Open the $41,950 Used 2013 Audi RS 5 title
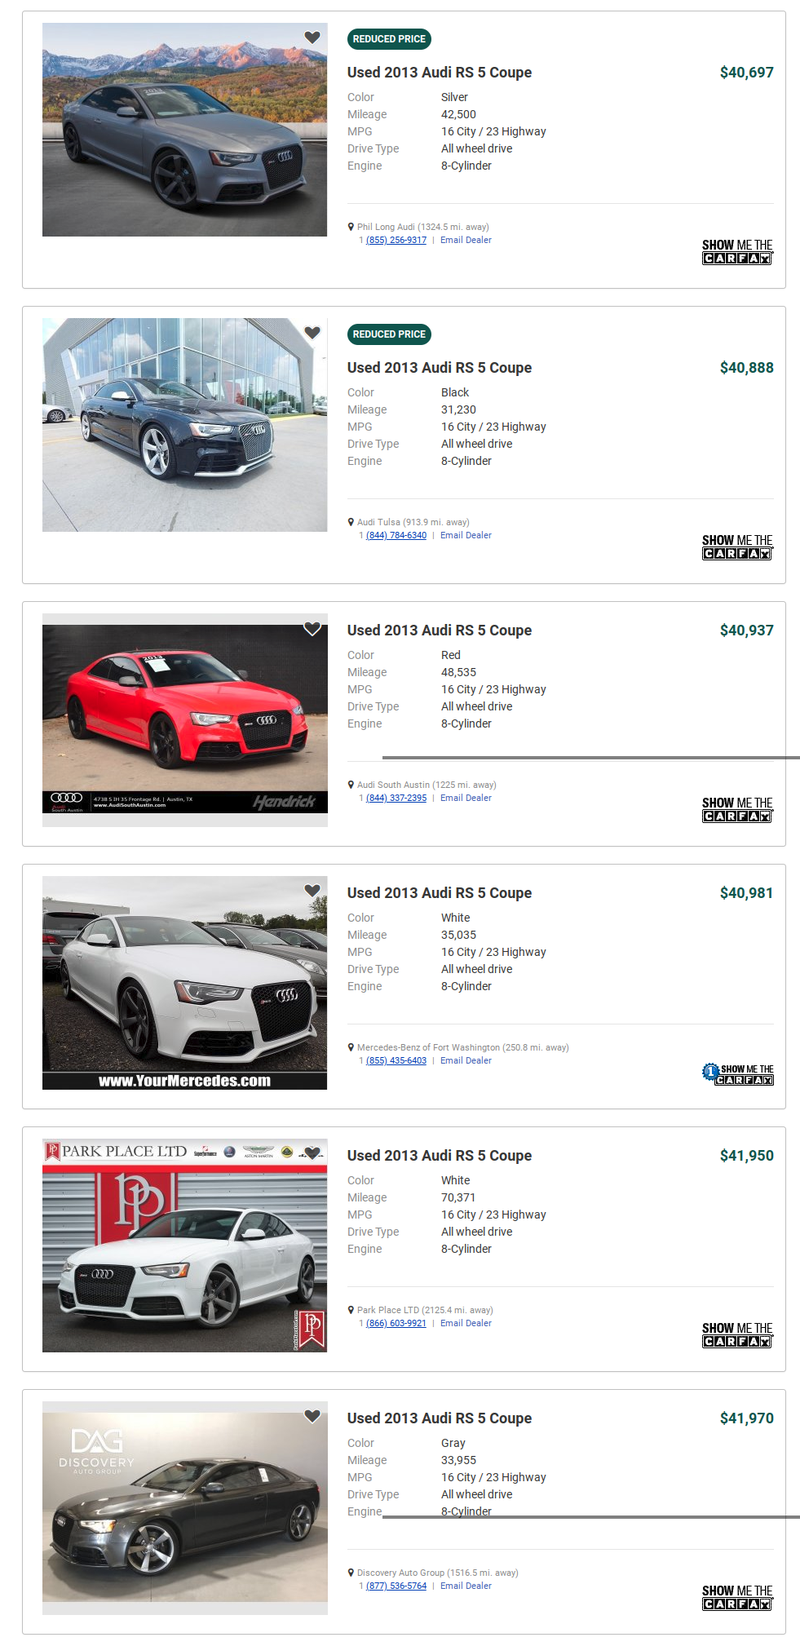The width and height of the screenshot is (800, 1646). (439, 1155)
